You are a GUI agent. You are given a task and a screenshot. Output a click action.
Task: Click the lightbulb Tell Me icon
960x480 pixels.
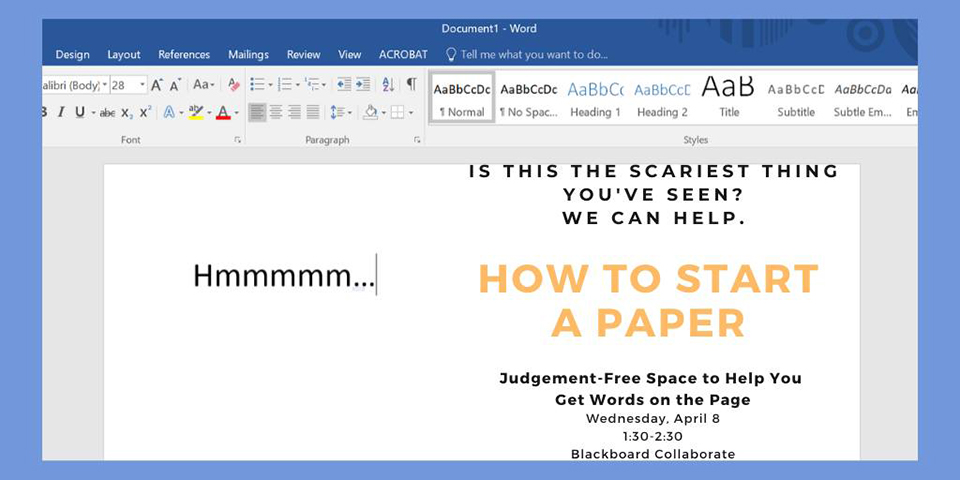tap(451, 54)
